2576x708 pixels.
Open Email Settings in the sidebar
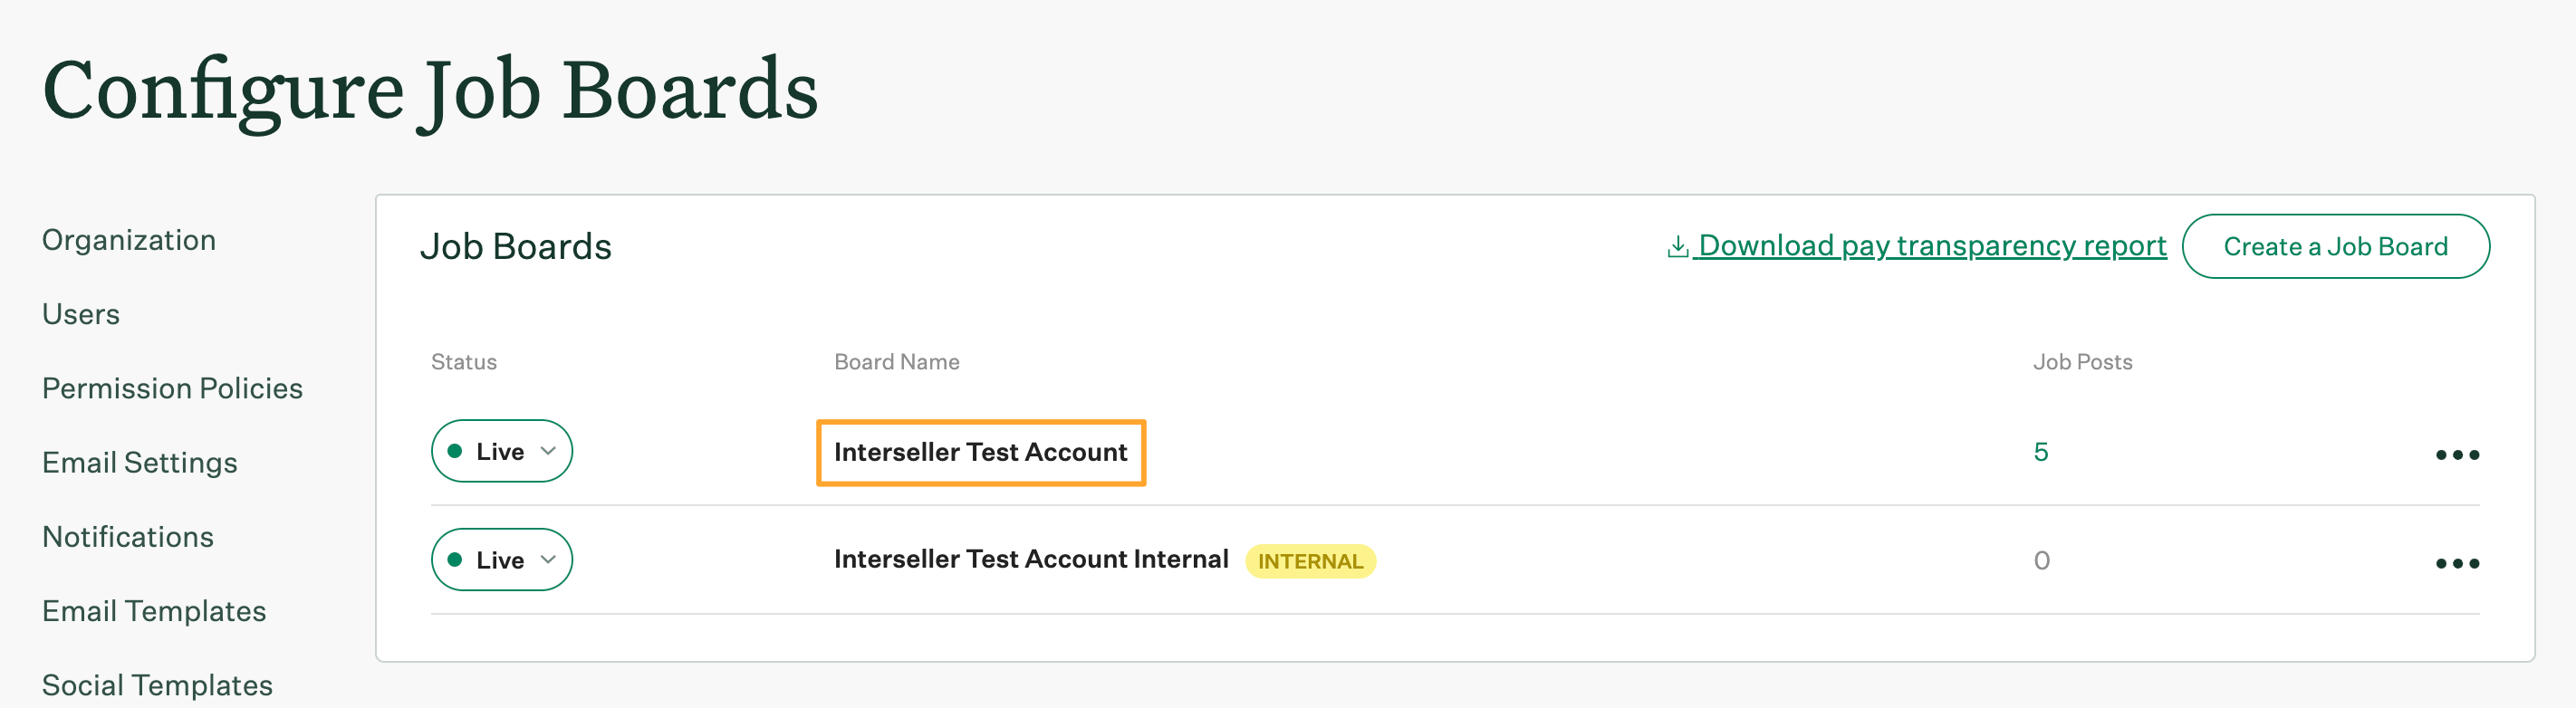tap(140, 462)
